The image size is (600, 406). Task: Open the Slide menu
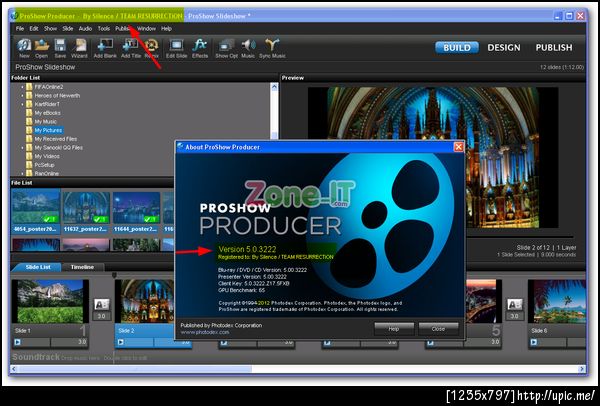tap(68, 29)
